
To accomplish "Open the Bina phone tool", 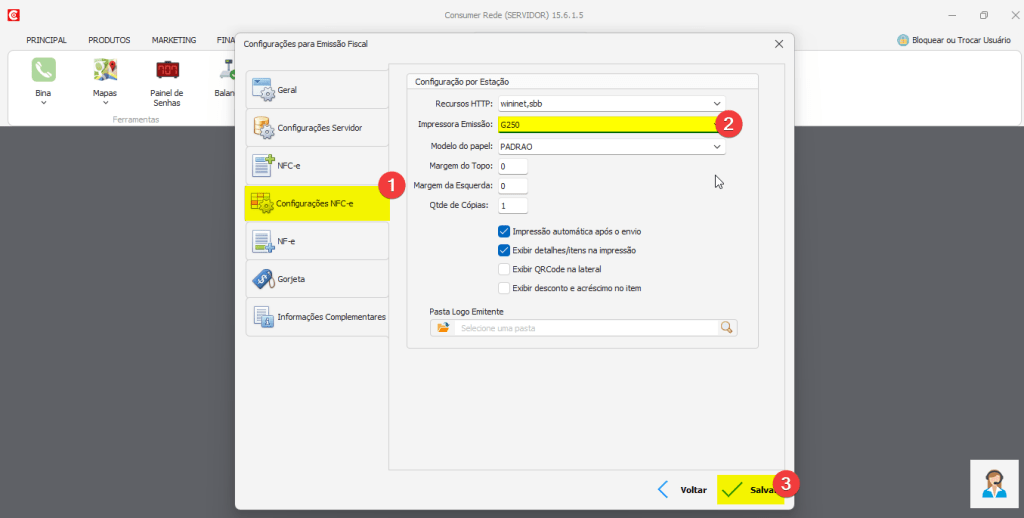I will pyautogui.click(x=43, y=76).
